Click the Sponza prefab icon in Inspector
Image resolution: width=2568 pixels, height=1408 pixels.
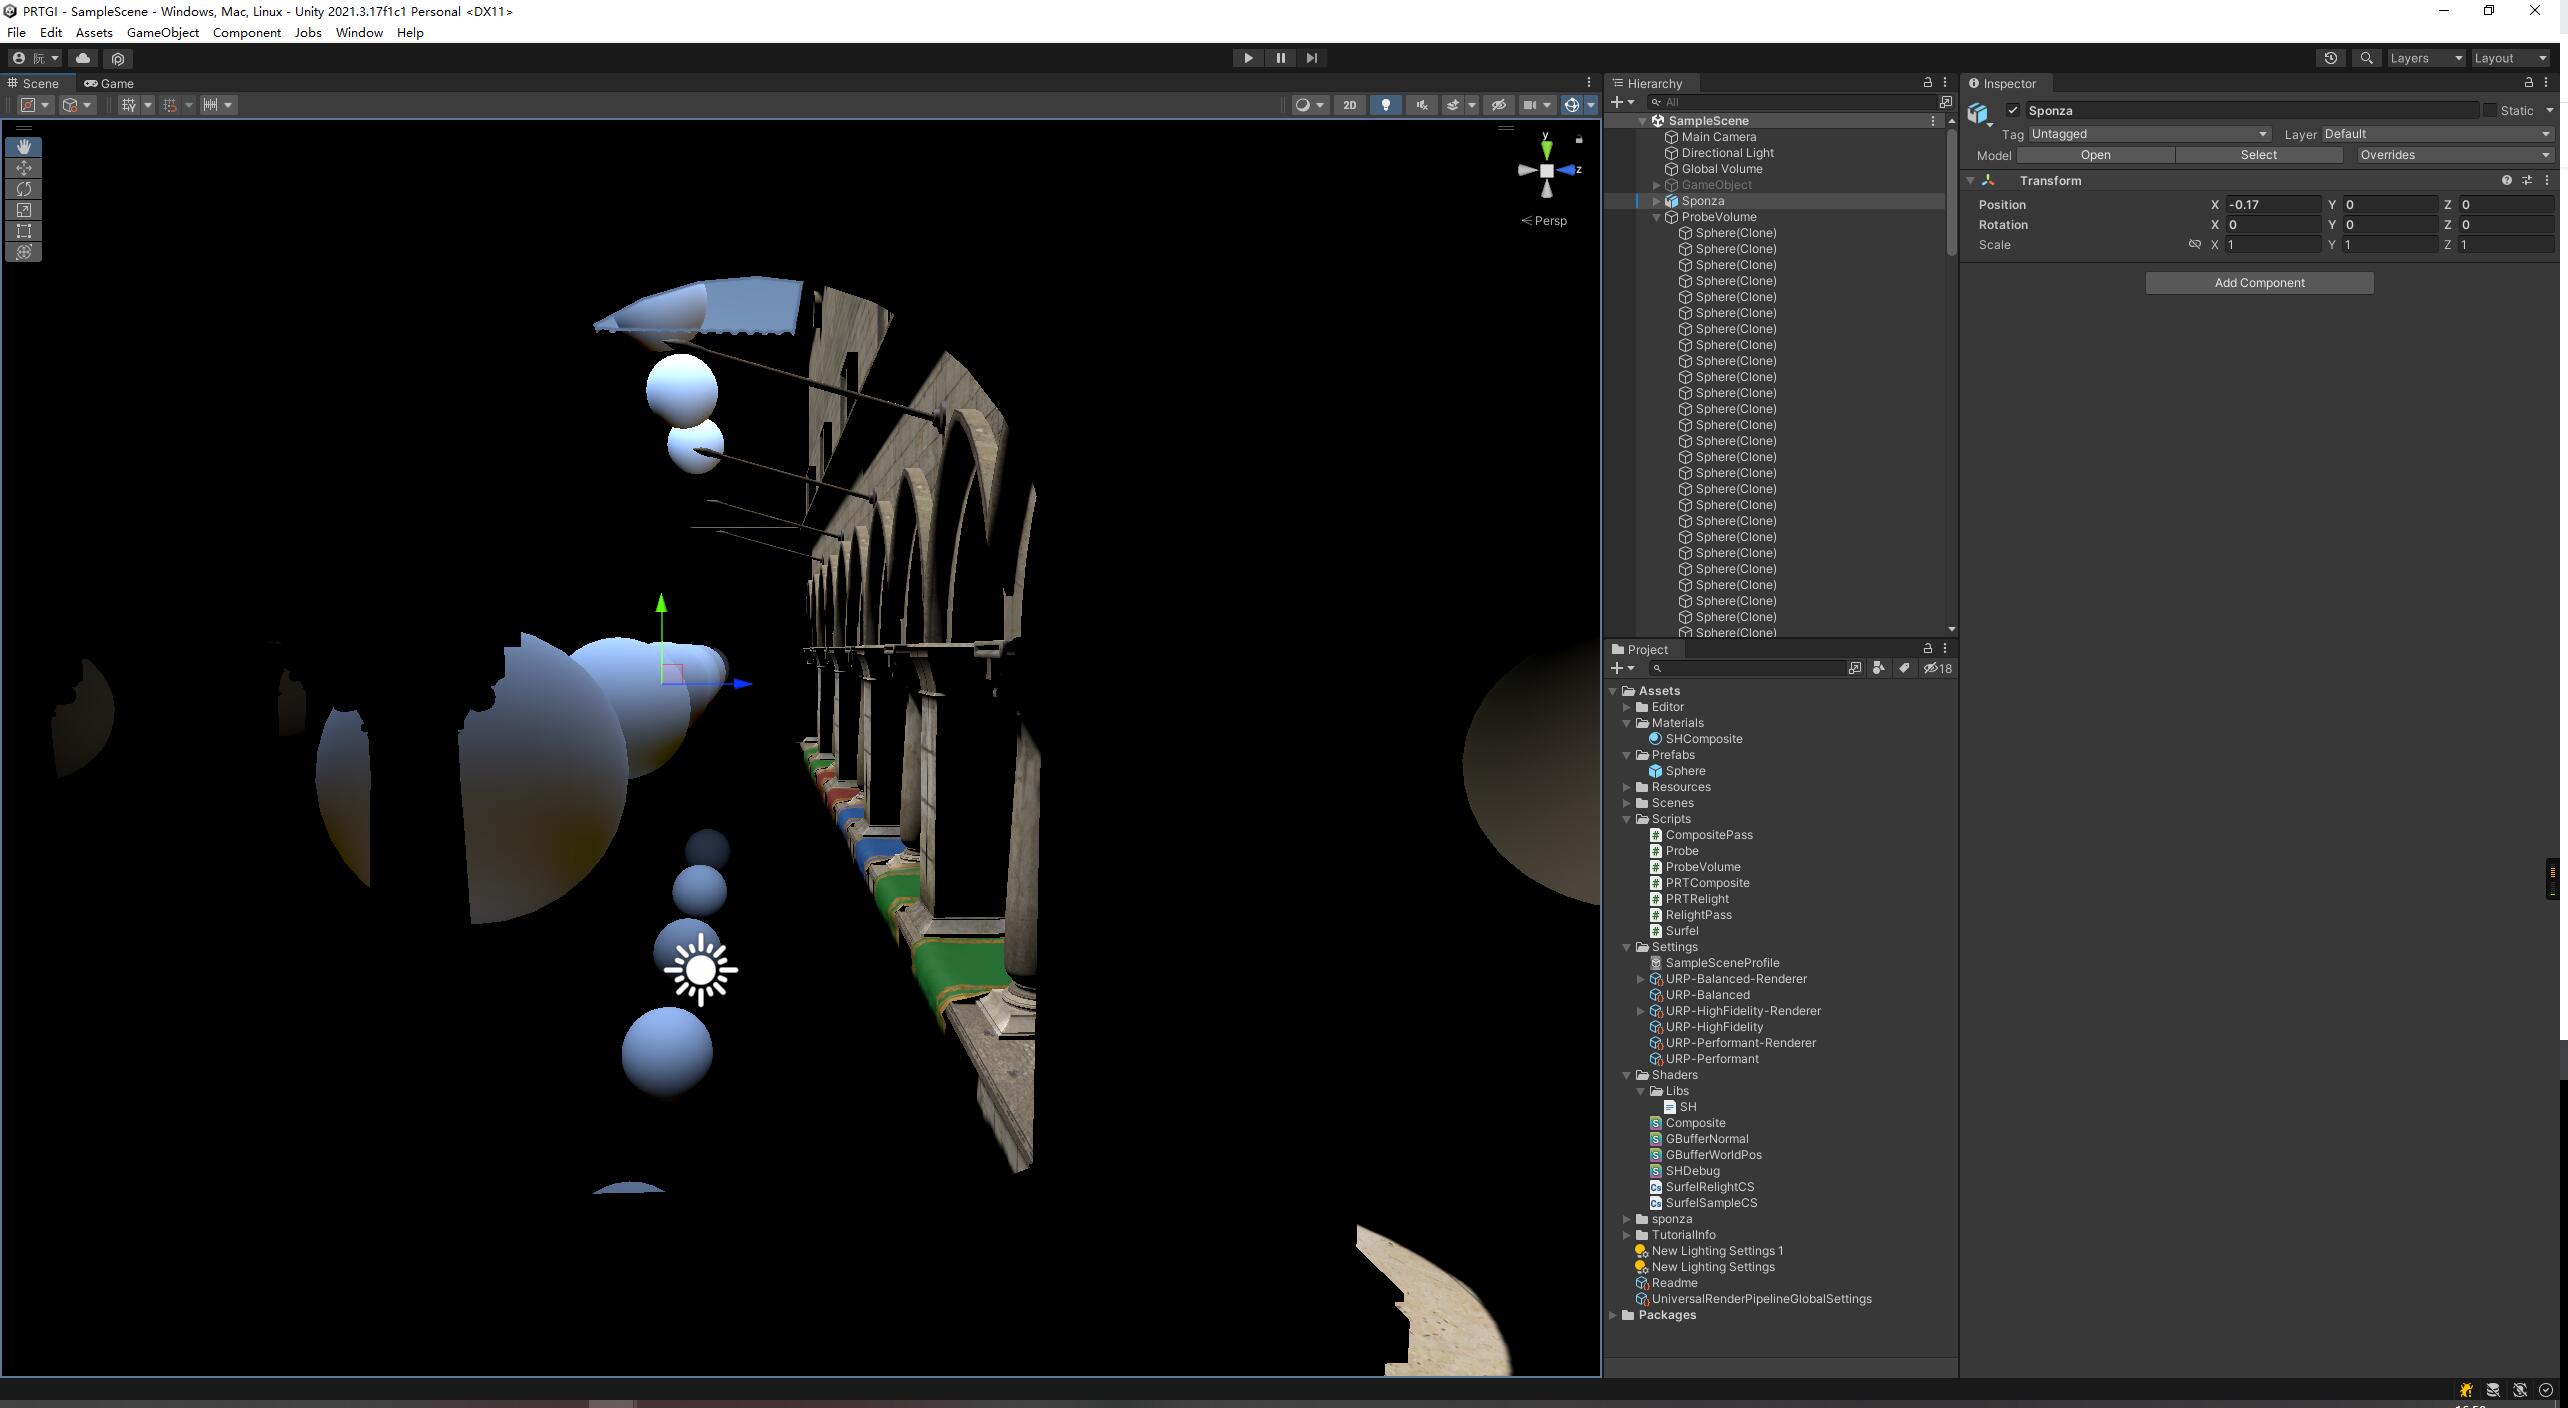(x=1979, y=113)
